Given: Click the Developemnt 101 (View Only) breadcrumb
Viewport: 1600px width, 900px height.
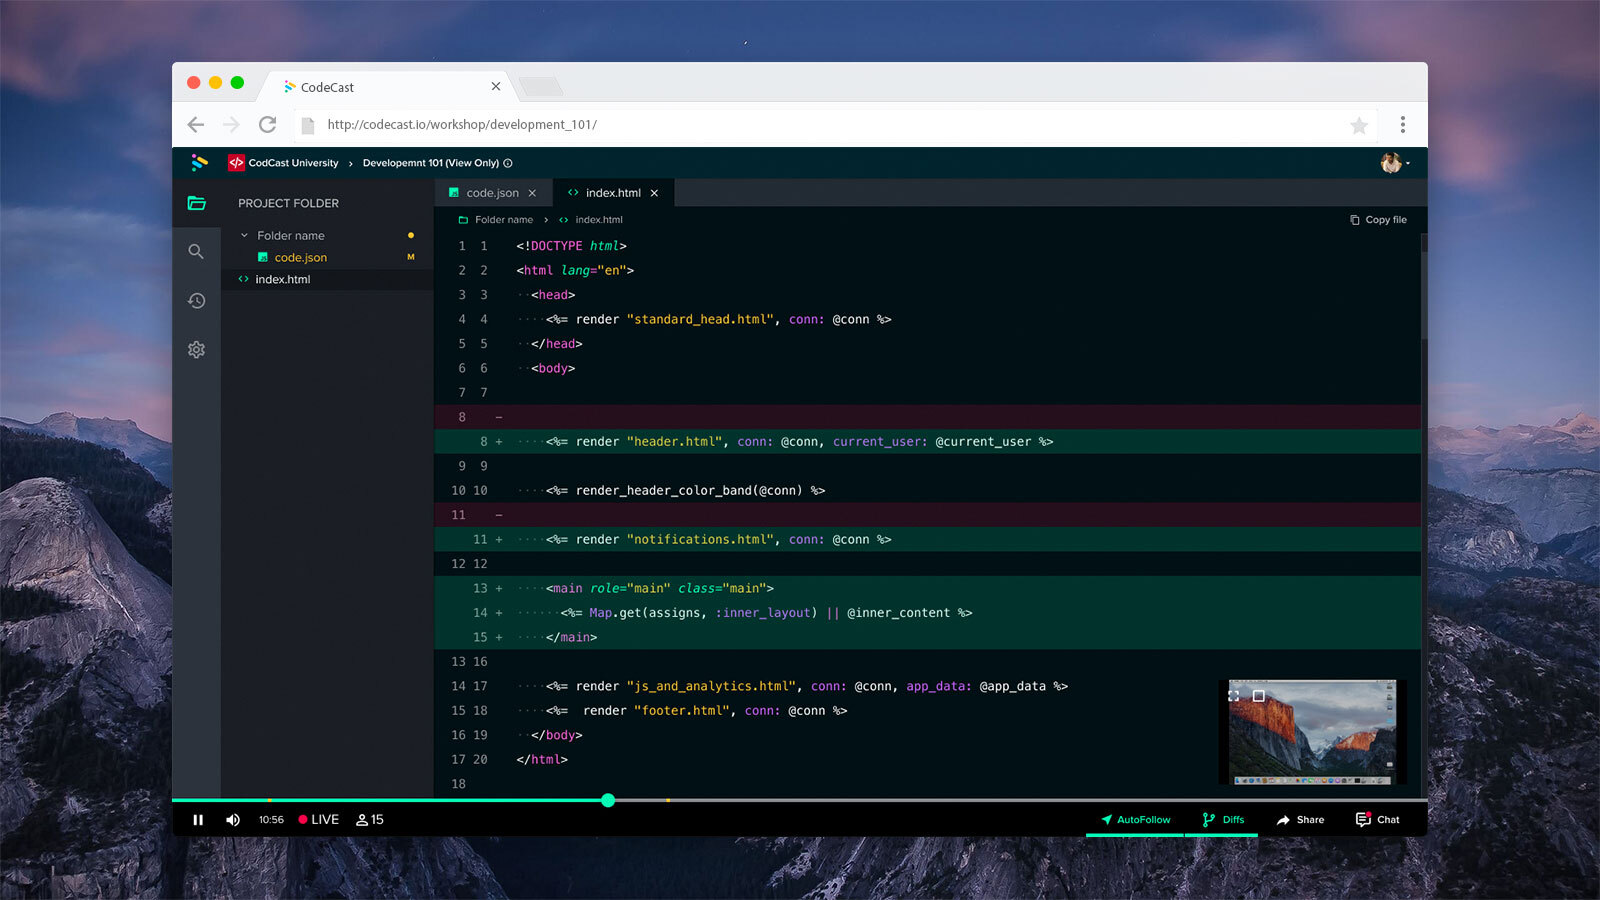Looking at the screenshot, I should pyautogui.click(x=430, y=162).
